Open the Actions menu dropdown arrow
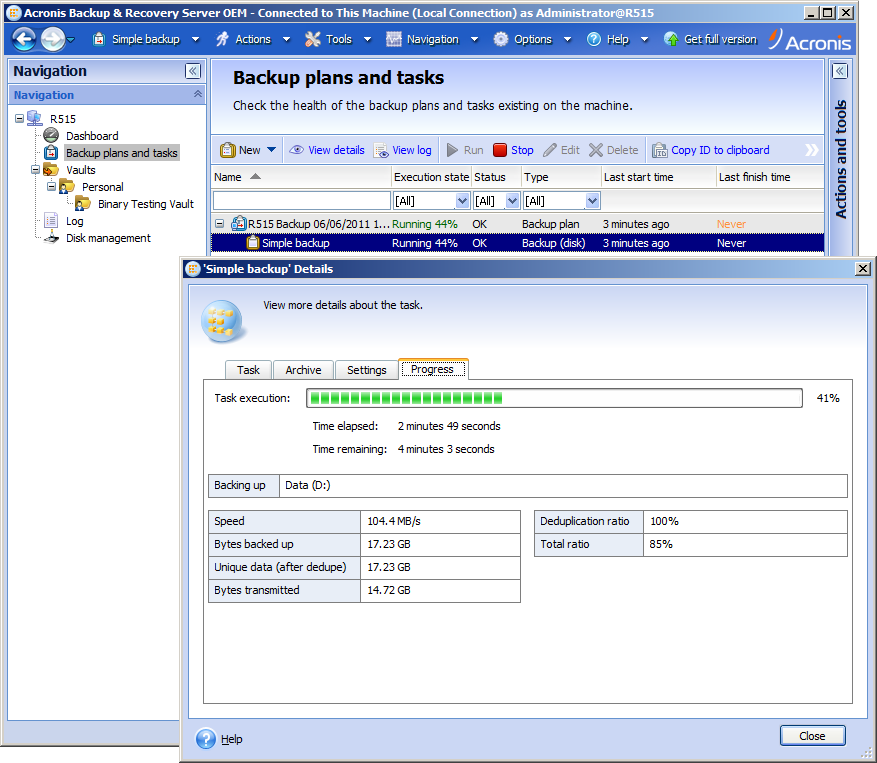The height and width of the screenshot is (763, 877). [286, 39]
